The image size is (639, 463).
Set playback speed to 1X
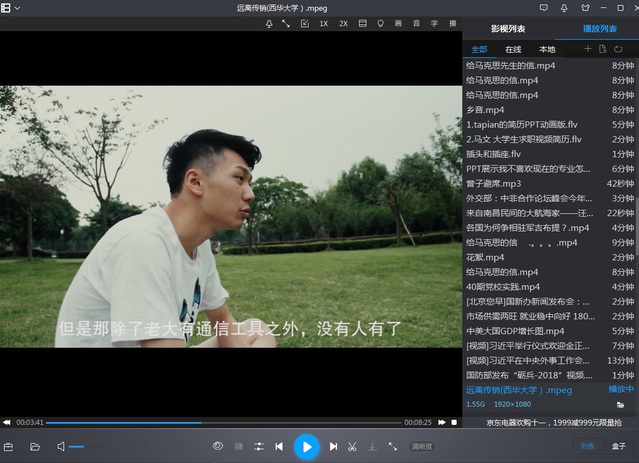tap(323, 23)
